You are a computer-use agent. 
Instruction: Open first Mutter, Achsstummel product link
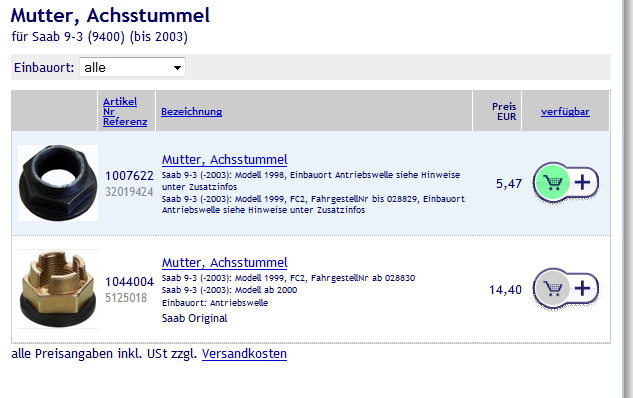224,159
